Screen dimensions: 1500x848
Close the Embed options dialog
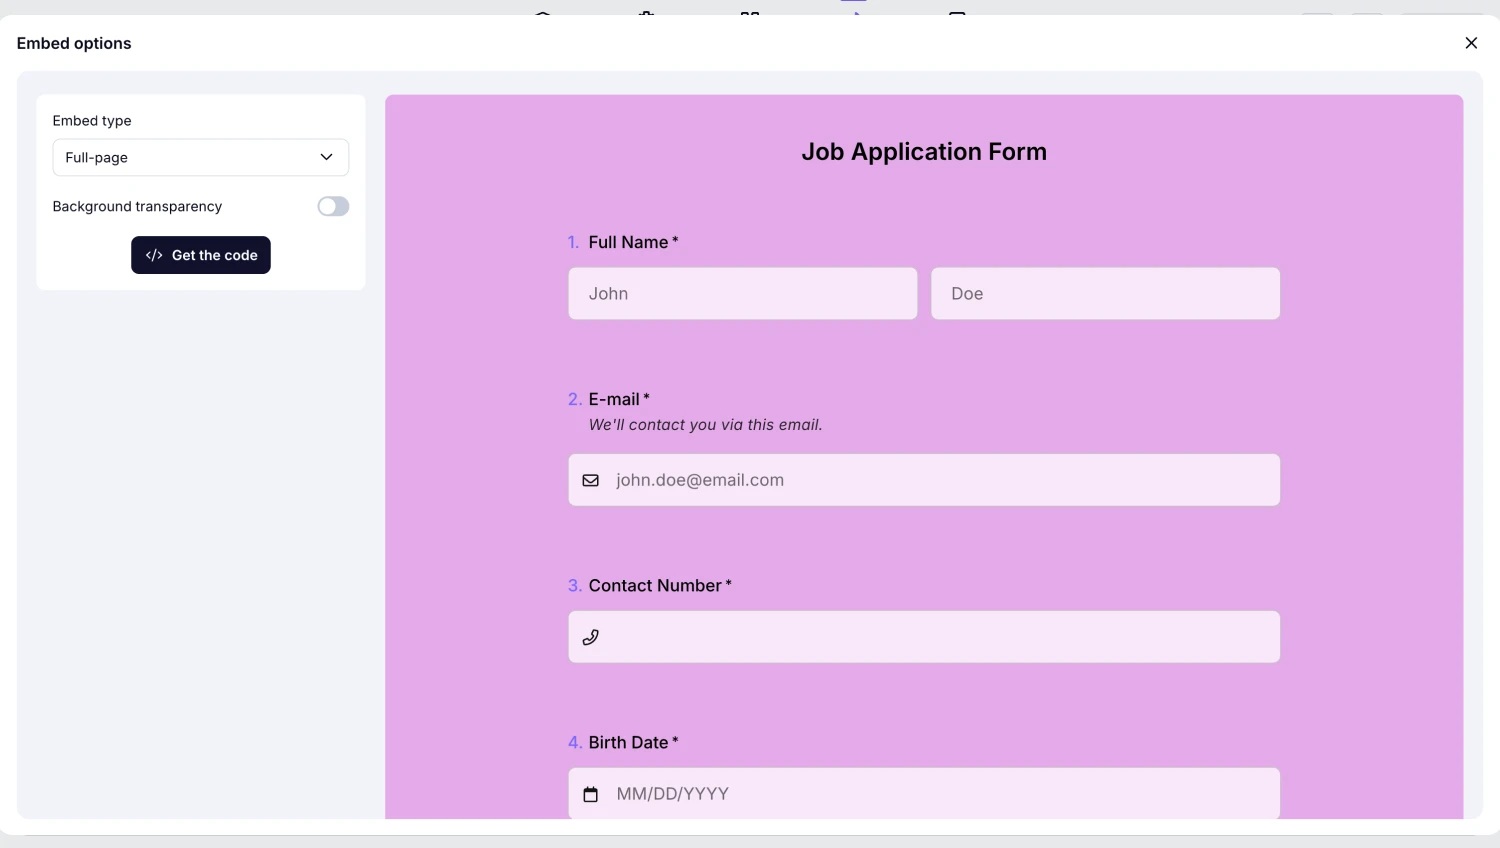tap(1471, 43)
